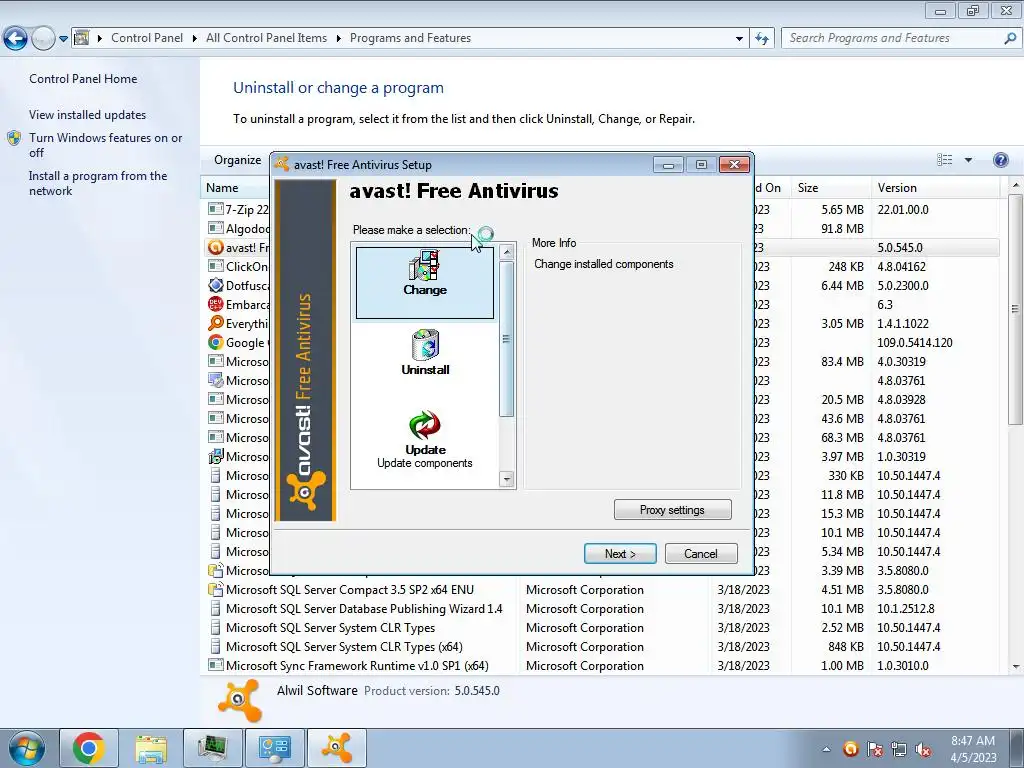Image resolution: width=1024 pixels, height=768 pixels.
Task: Open the view options dropdown arrow
Action: click(x=968, y=160)
